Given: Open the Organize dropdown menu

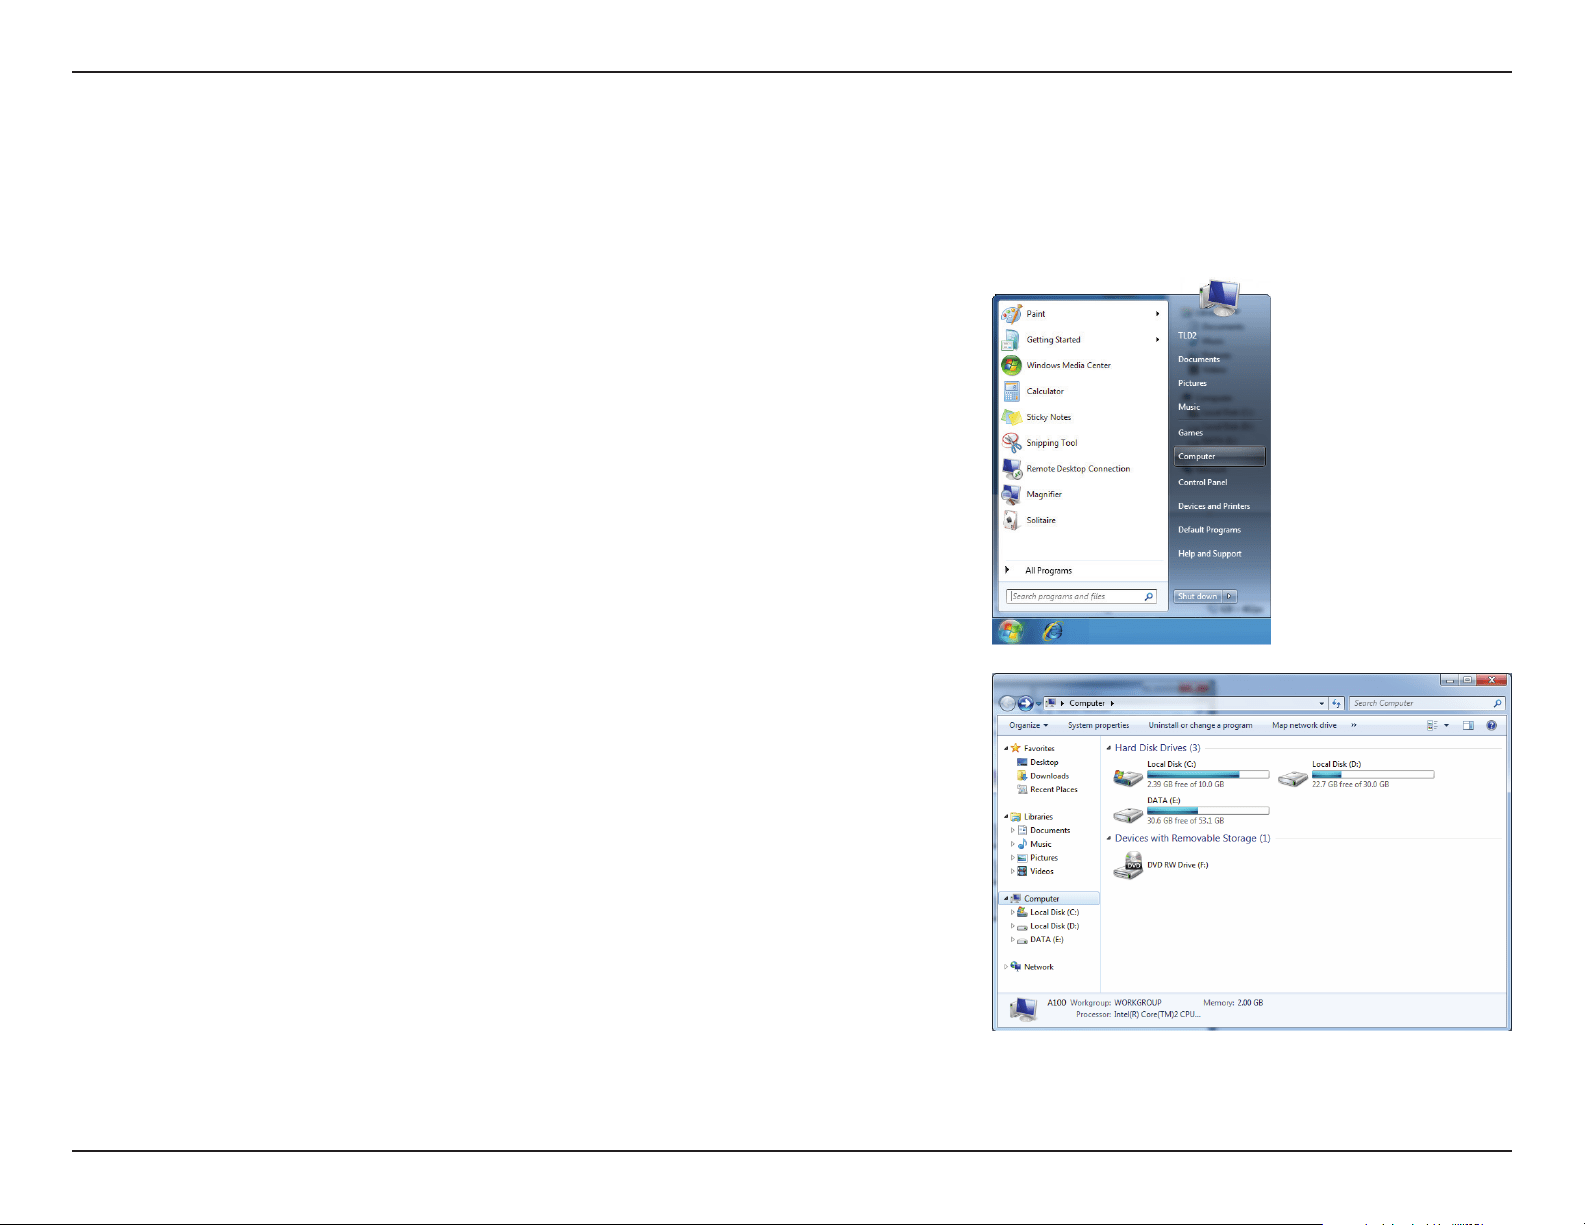Looking at the screenshot, I should (1029, 726).
